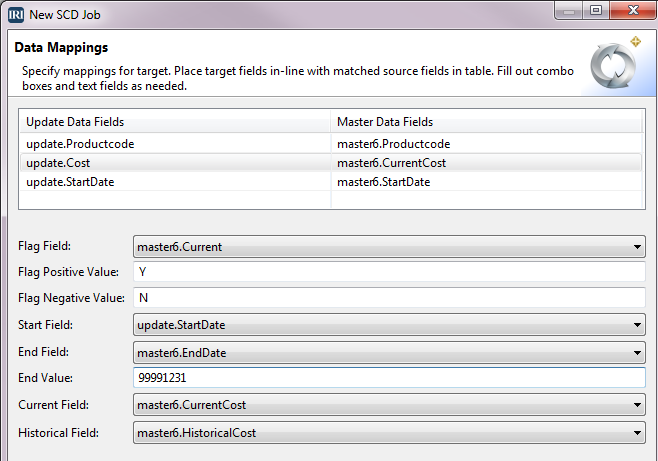This screenshot has width=658, height=461.
Task: Open the Start Field combo box
Action: point(389,325)
